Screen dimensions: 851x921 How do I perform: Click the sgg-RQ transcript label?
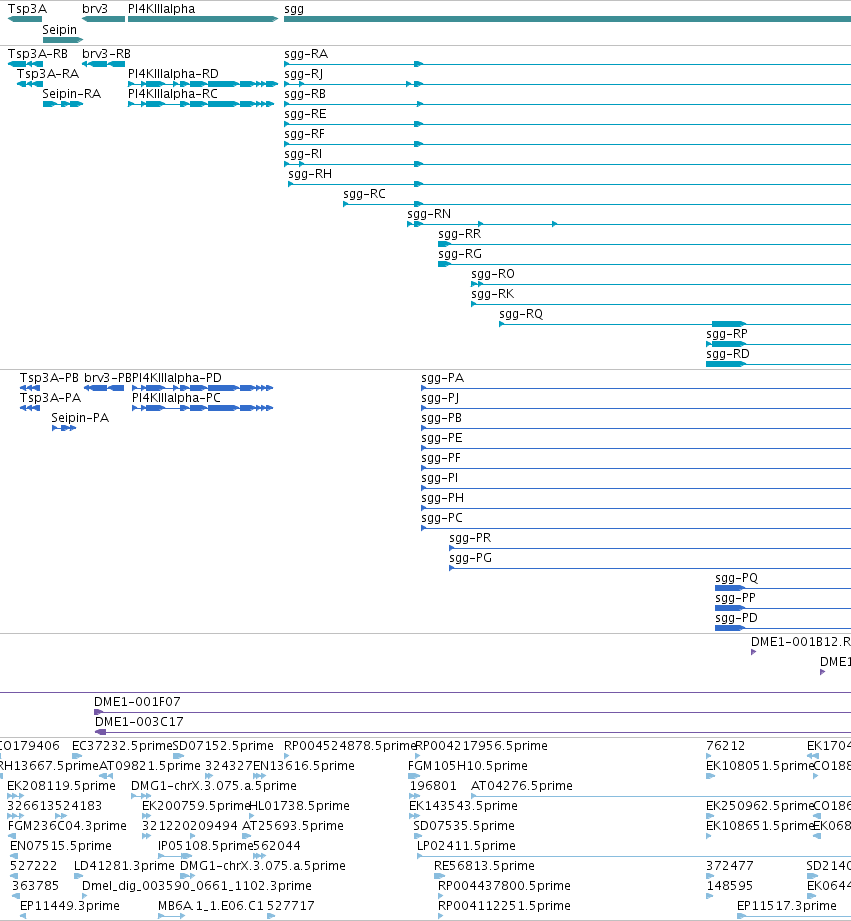pos(521,314)
